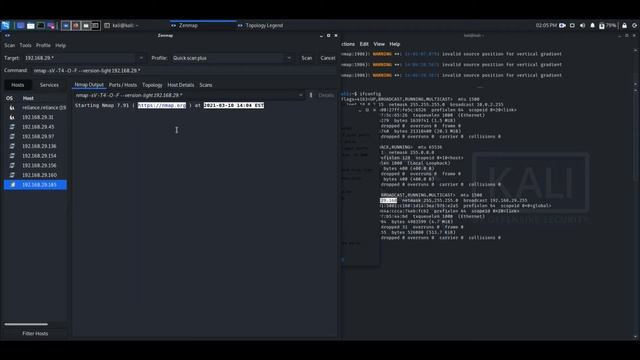Screen dimensions: 640x360
Task: Click the Cancel button
Action: pyautogui.click(x=328, y=58)
